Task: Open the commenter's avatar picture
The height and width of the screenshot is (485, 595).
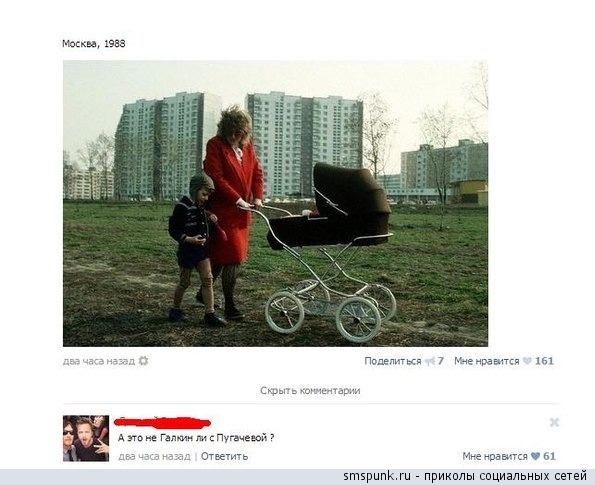Action: click(86, 438)
